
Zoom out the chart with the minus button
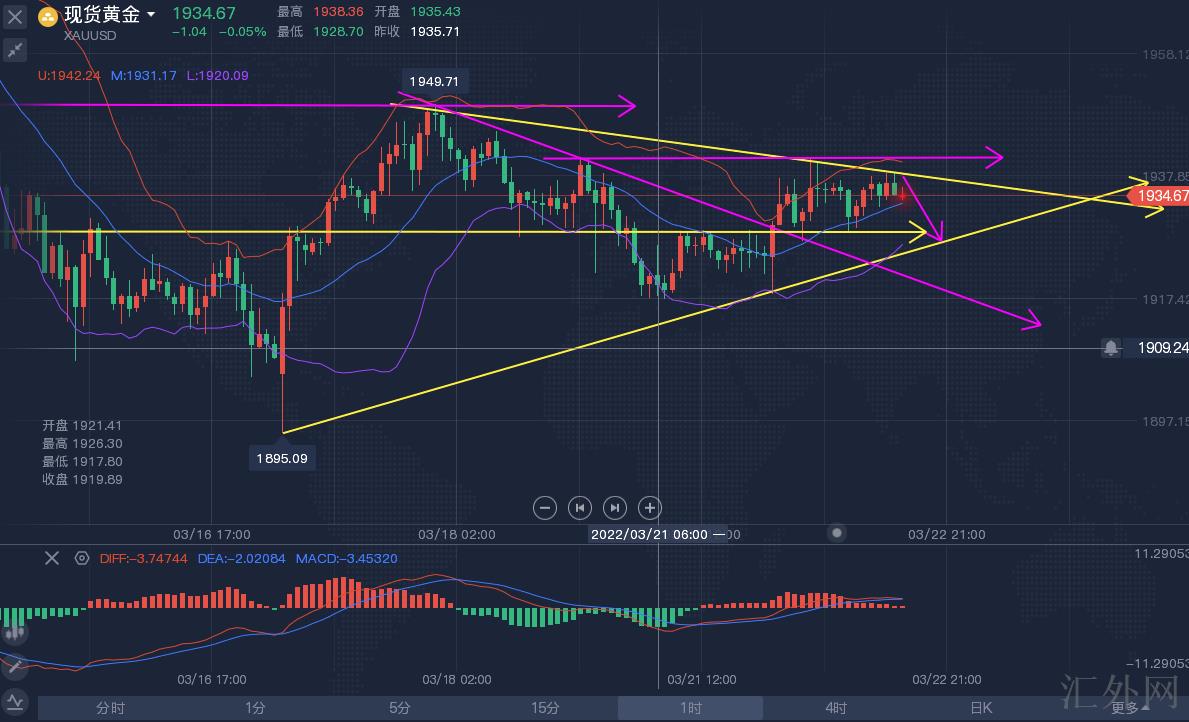545,508
